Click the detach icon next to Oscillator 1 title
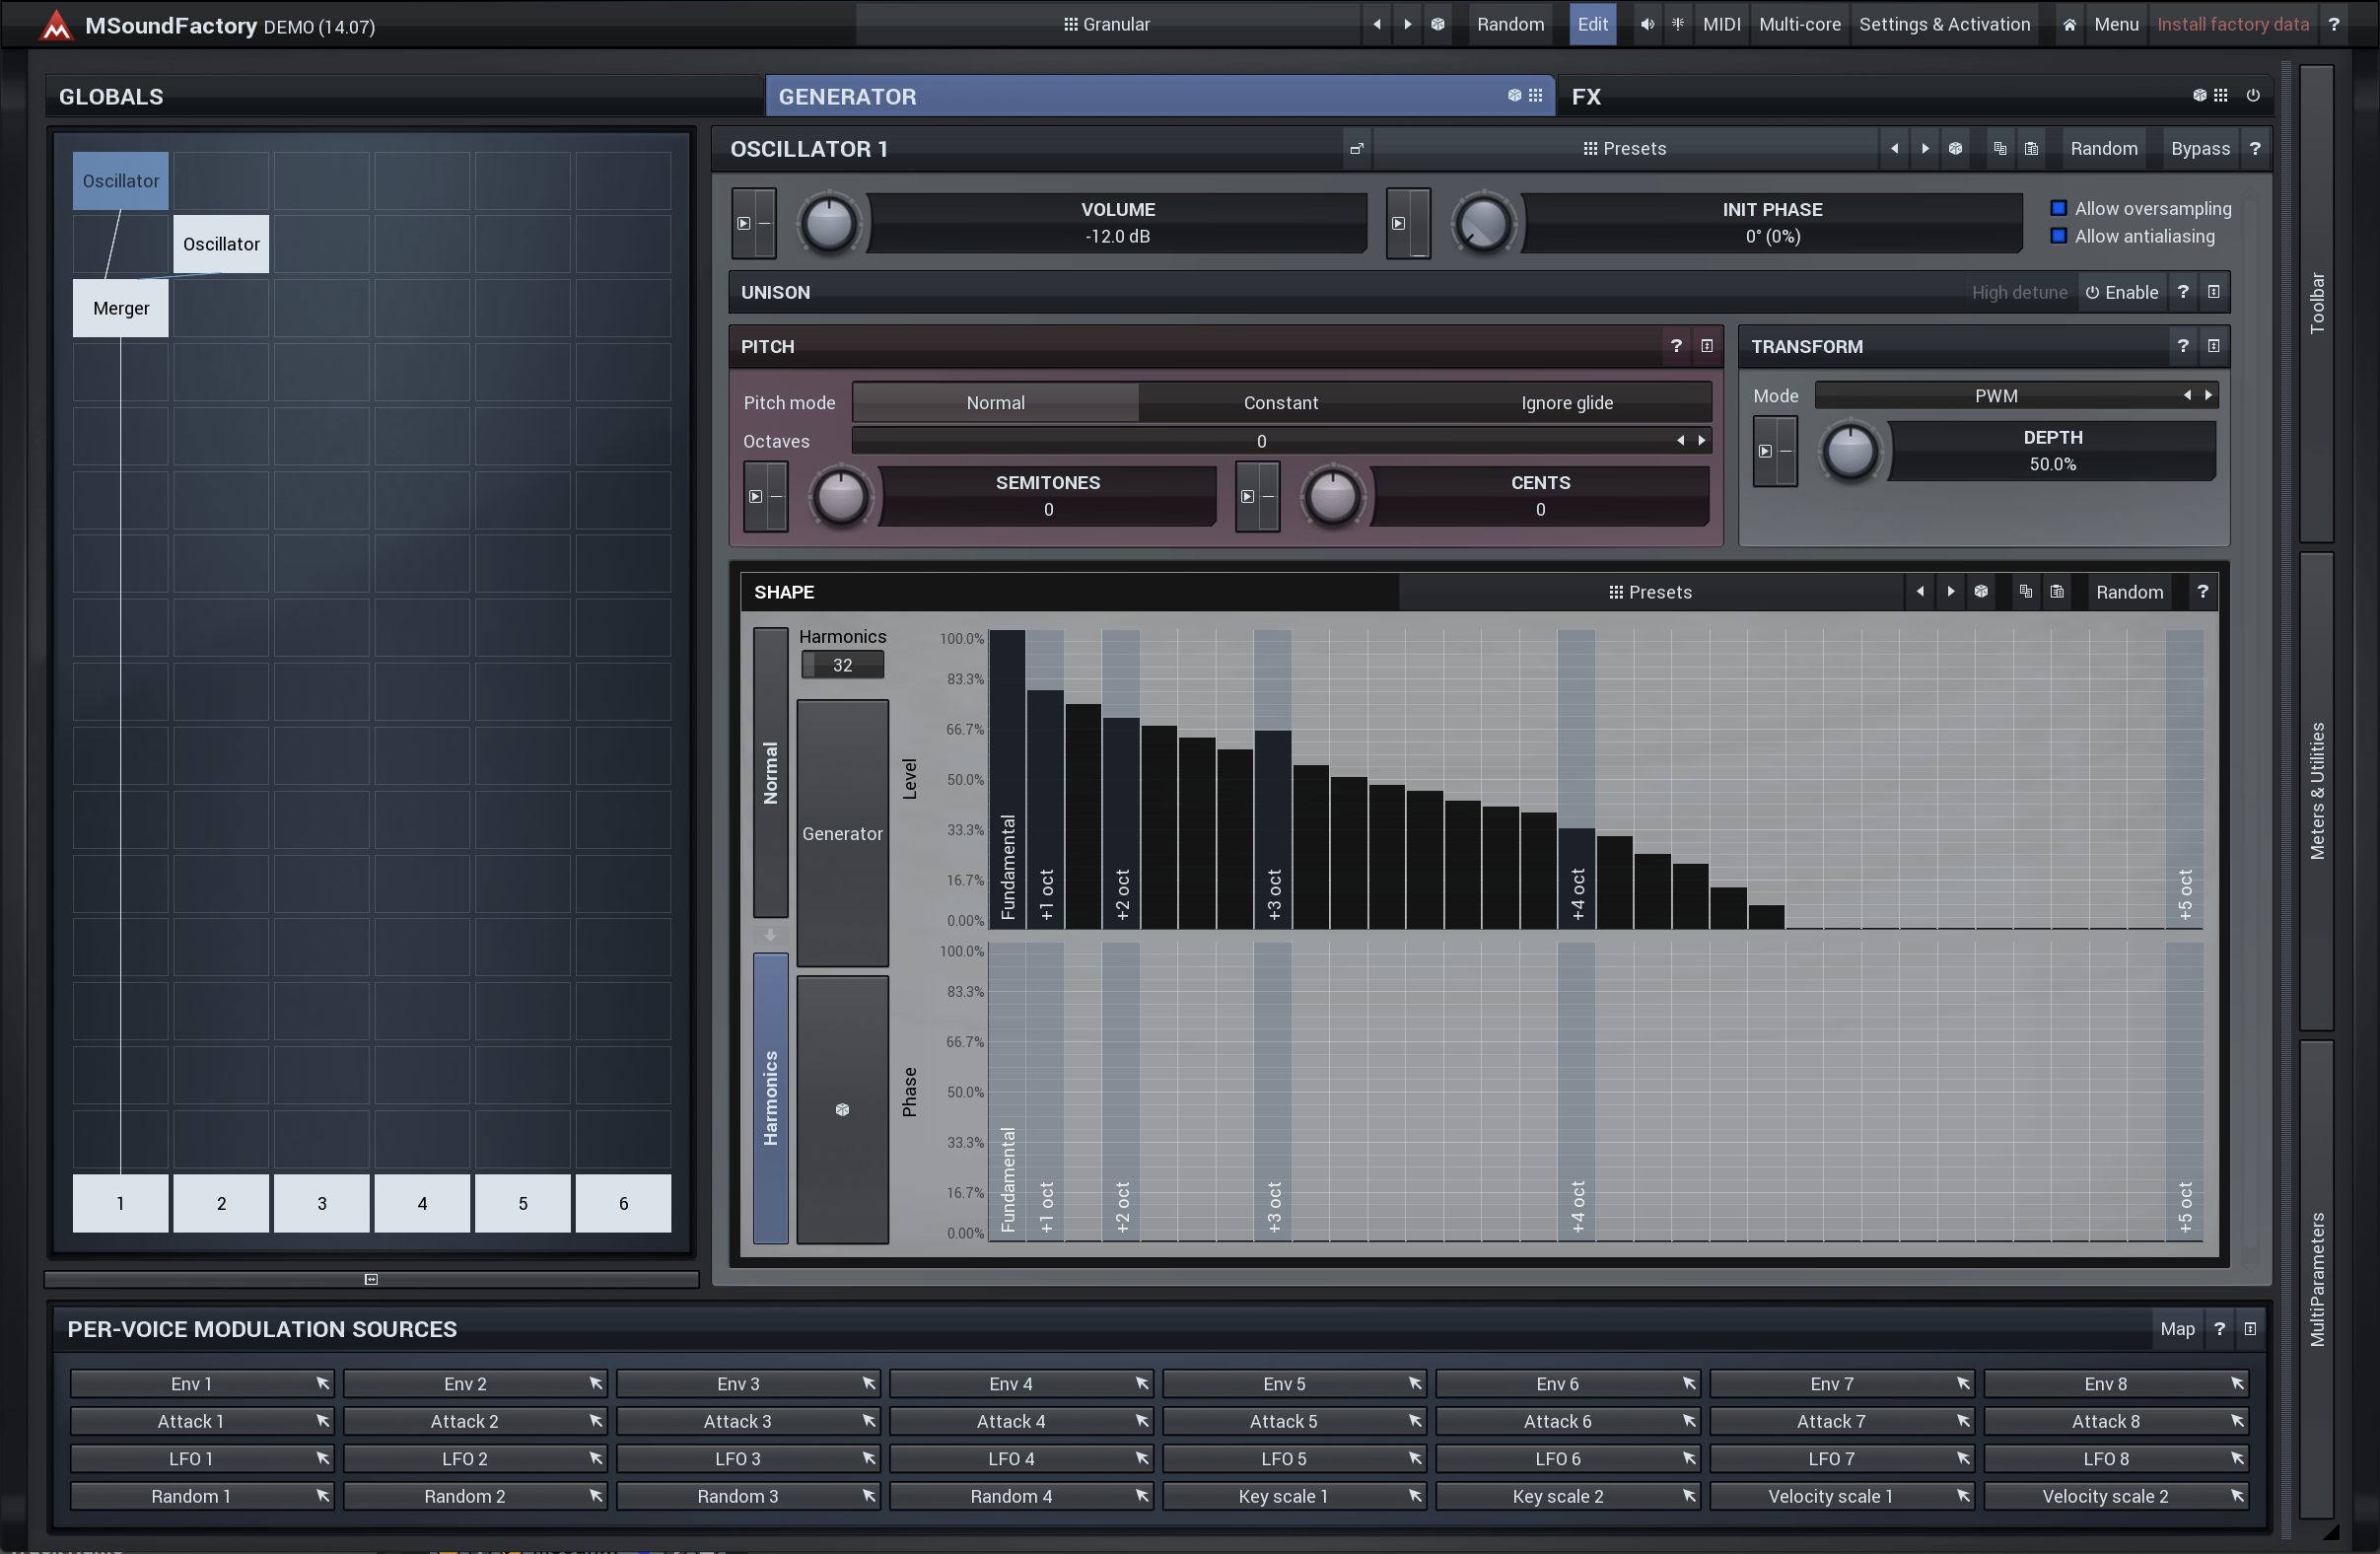 [1357, 149]
